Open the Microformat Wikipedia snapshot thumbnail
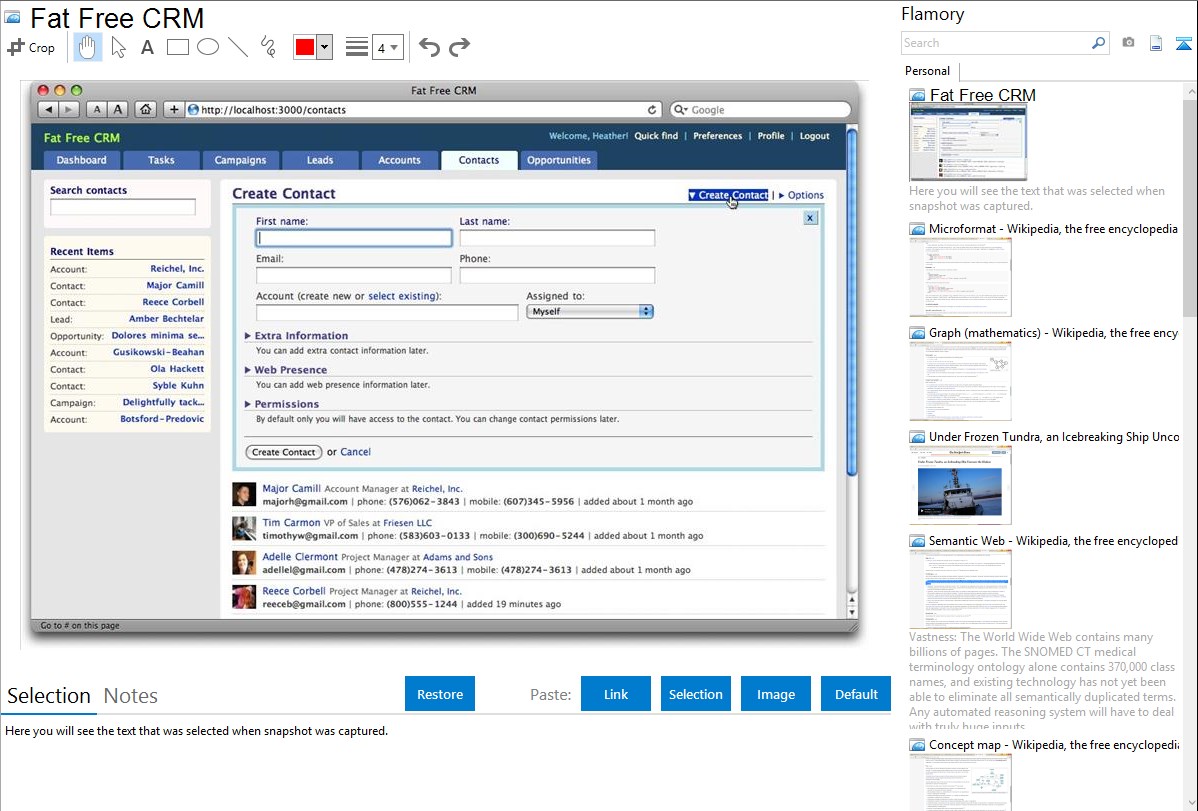The width and height of the screenshot is (1198, 811). pyautogui.click(x=960, y=277)
